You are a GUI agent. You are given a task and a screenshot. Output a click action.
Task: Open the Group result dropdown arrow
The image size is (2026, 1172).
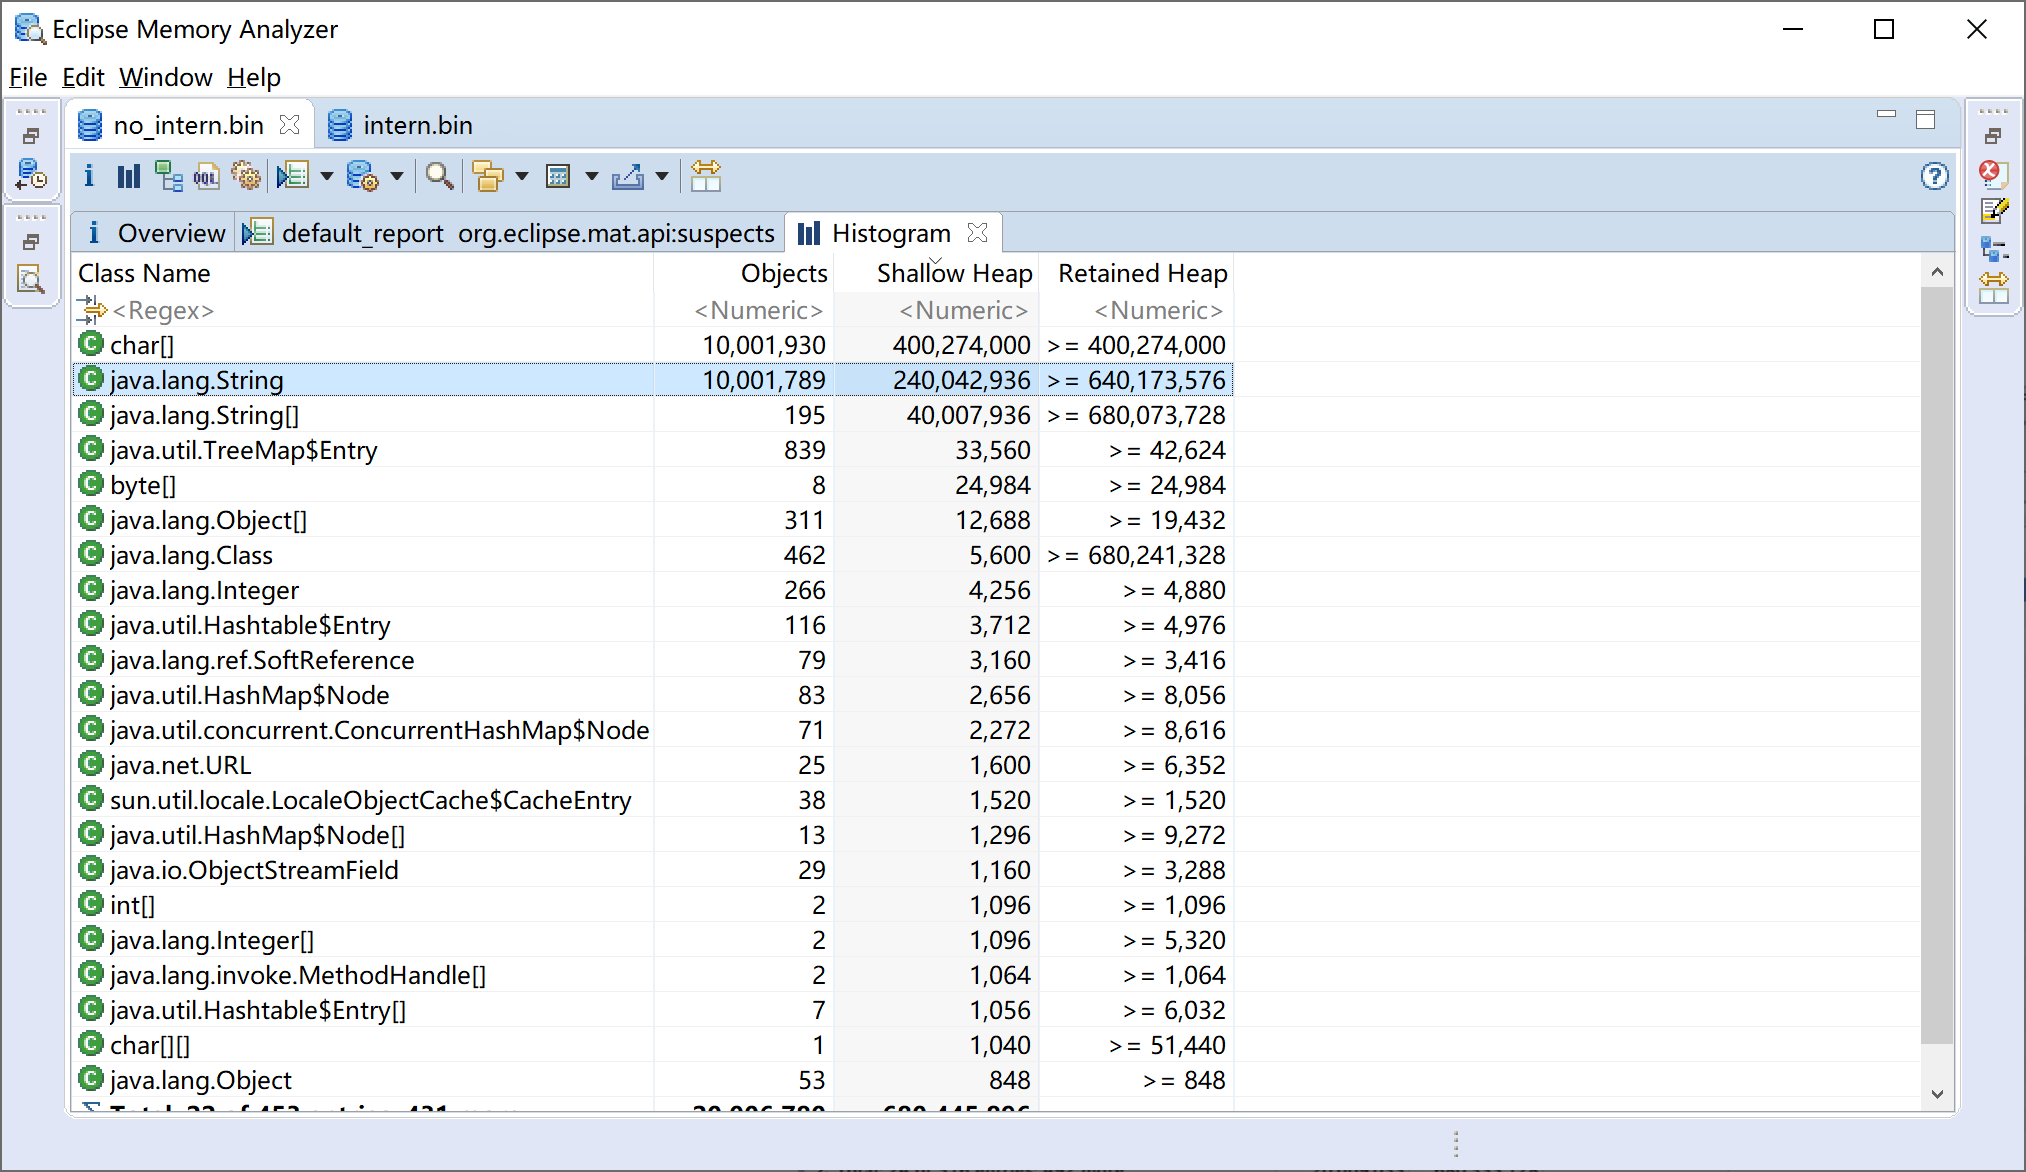pyautogui.click(x=521, y=177)
